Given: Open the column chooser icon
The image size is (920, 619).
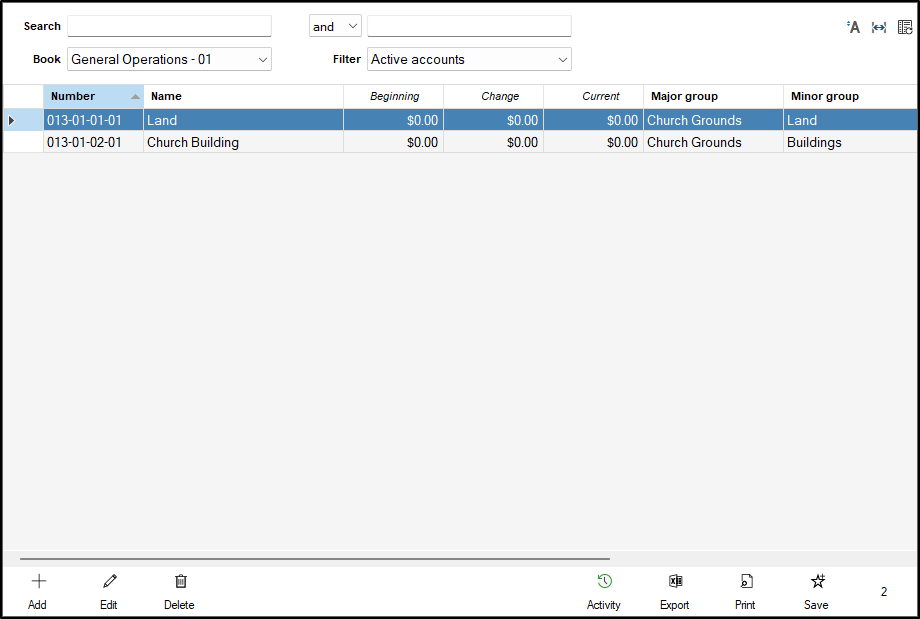Looking at the screenshot, I should click(905, 27).
